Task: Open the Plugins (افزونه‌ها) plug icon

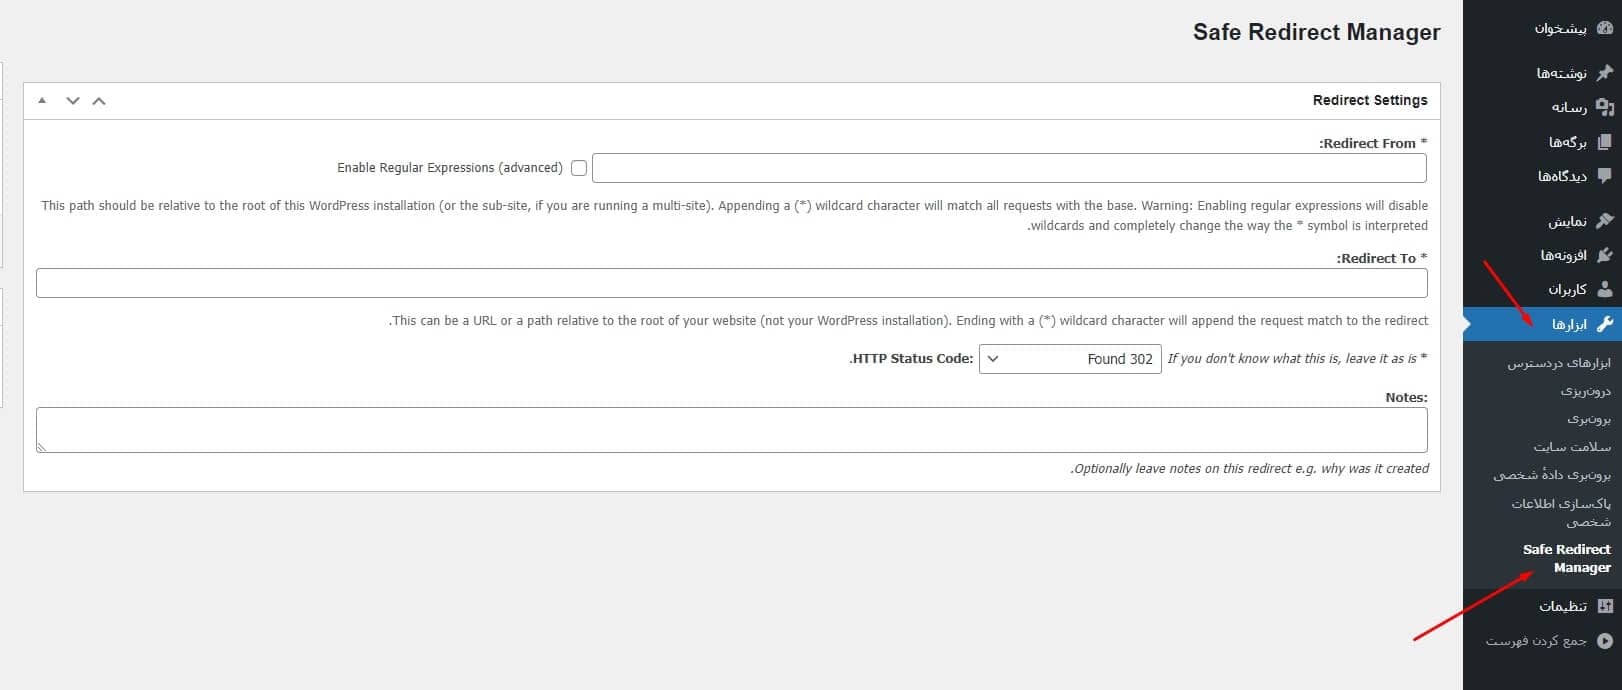Action: pyautogui.click(x=1604, y=255)
